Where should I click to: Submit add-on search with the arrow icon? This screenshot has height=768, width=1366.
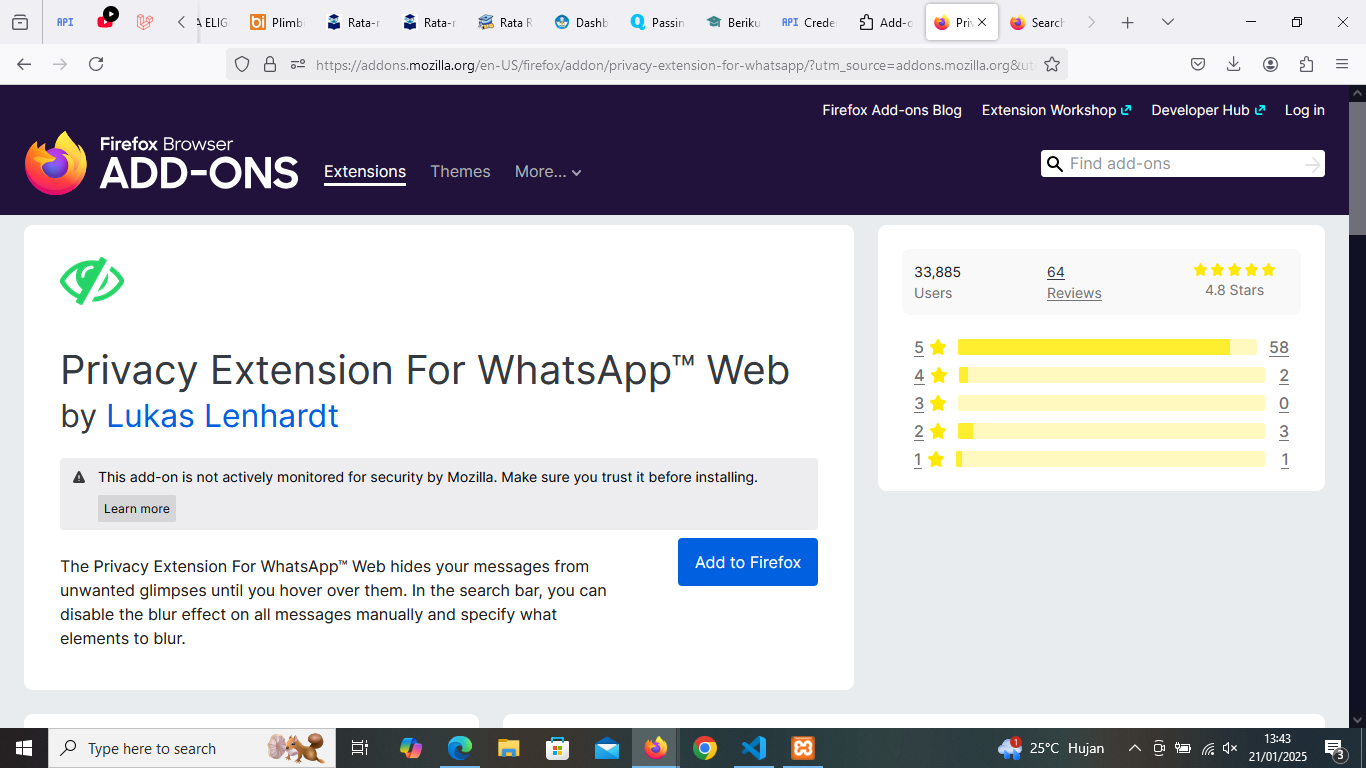coord(1312,164)
